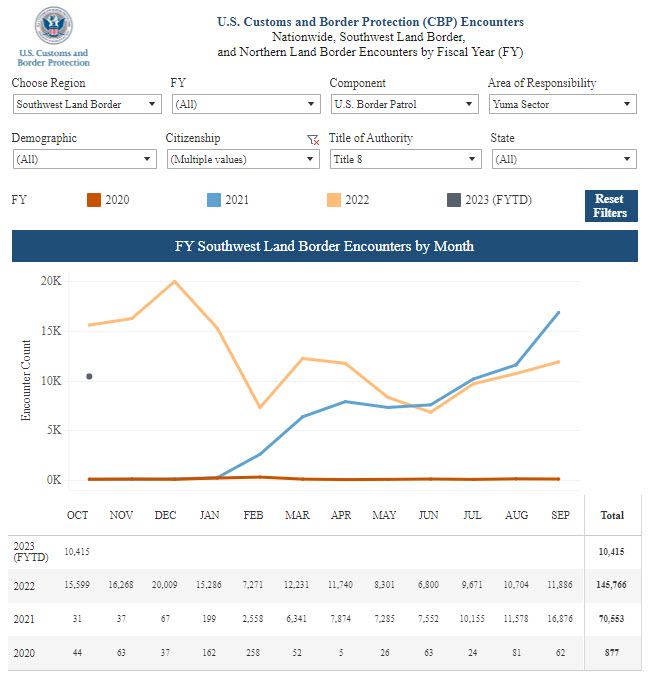Image resolution: width=651 pixels, height=674 pixels.
Task: Highlight the 2023 (FYTD) legend swatch
Action: (x=453, y=200)
